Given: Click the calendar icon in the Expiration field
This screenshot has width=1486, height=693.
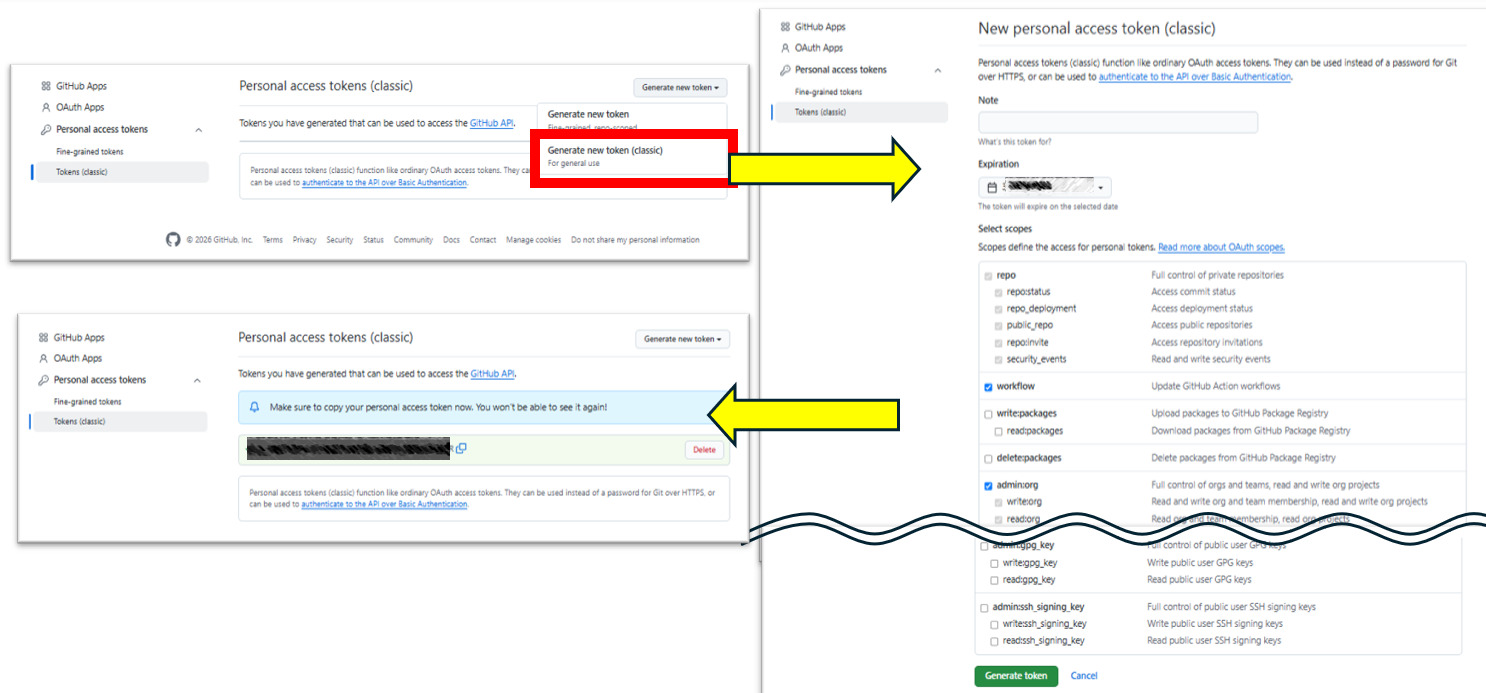Looking at the screenshot, I should (992, 187).
